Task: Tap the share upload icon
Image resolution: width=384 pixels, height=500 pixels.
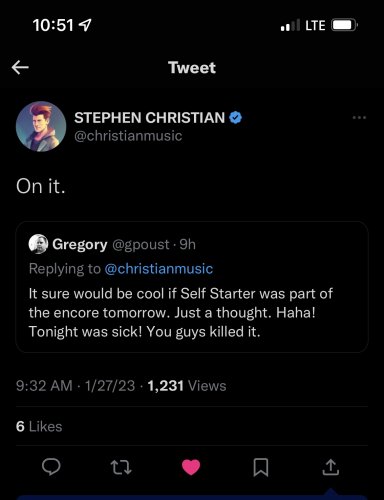Action: coord(331,467)
